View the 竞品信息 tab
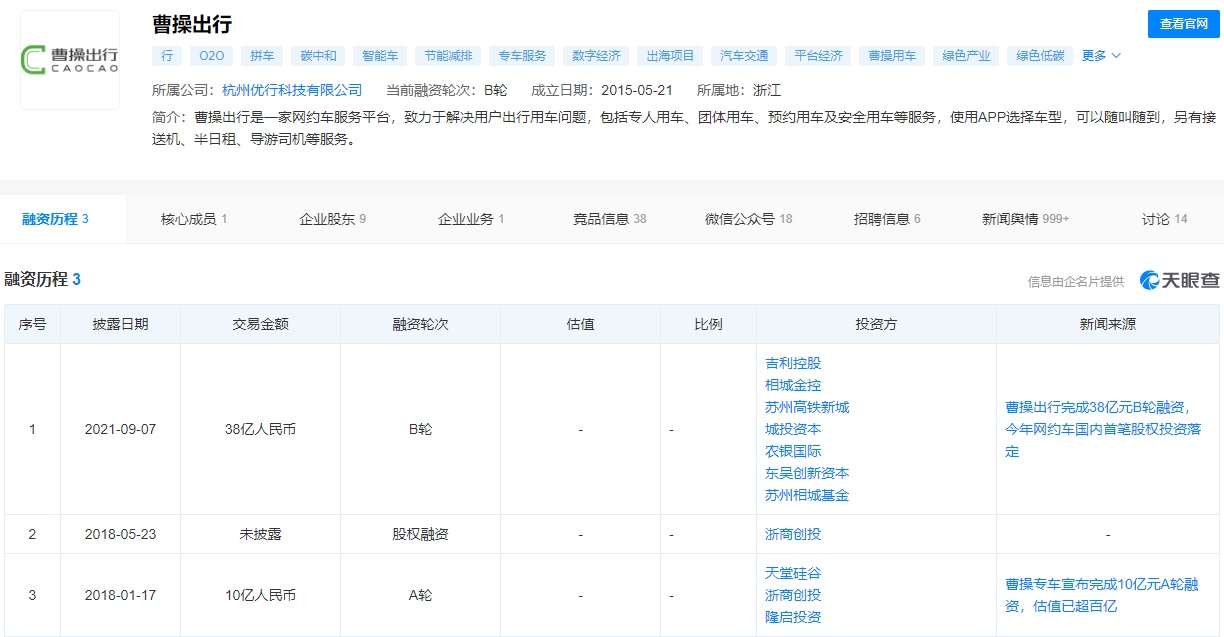 (x=610, y=219)
